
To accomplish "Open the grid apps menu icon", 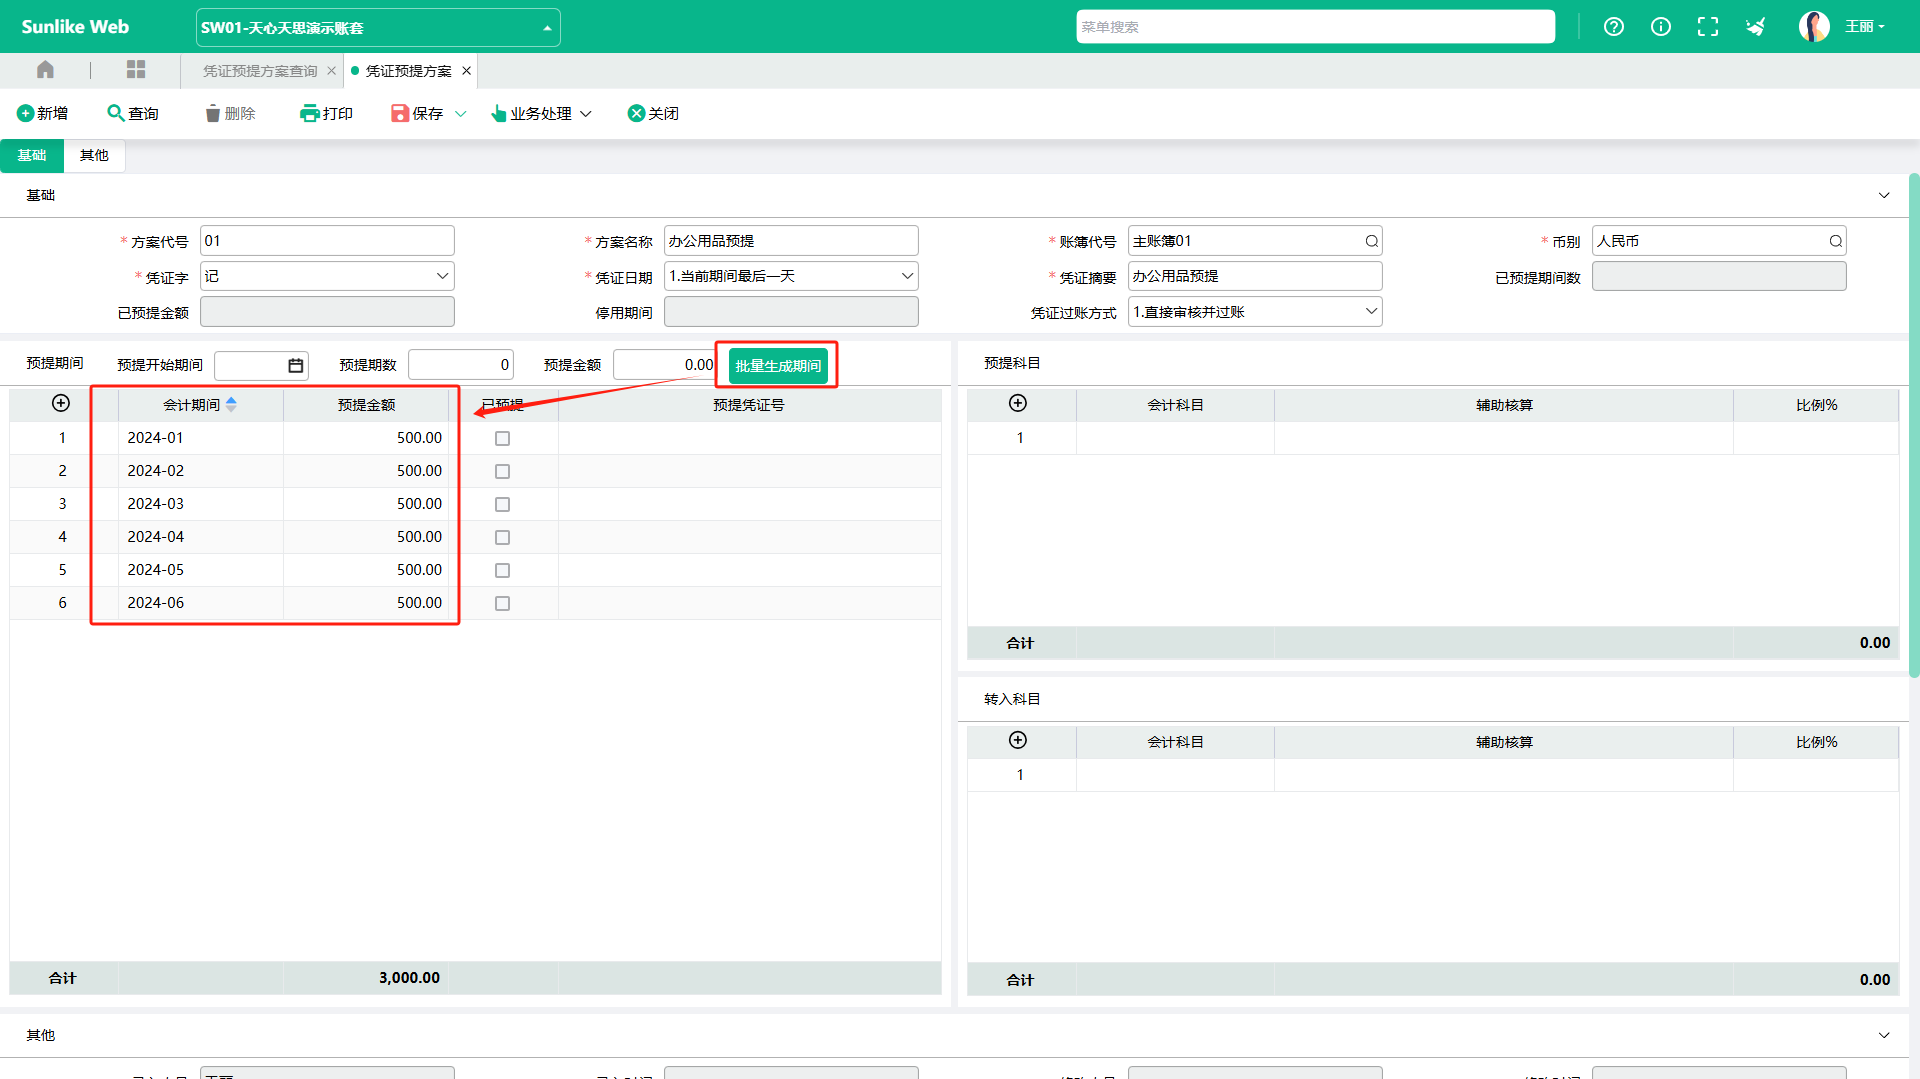I will tap(136, 70).
